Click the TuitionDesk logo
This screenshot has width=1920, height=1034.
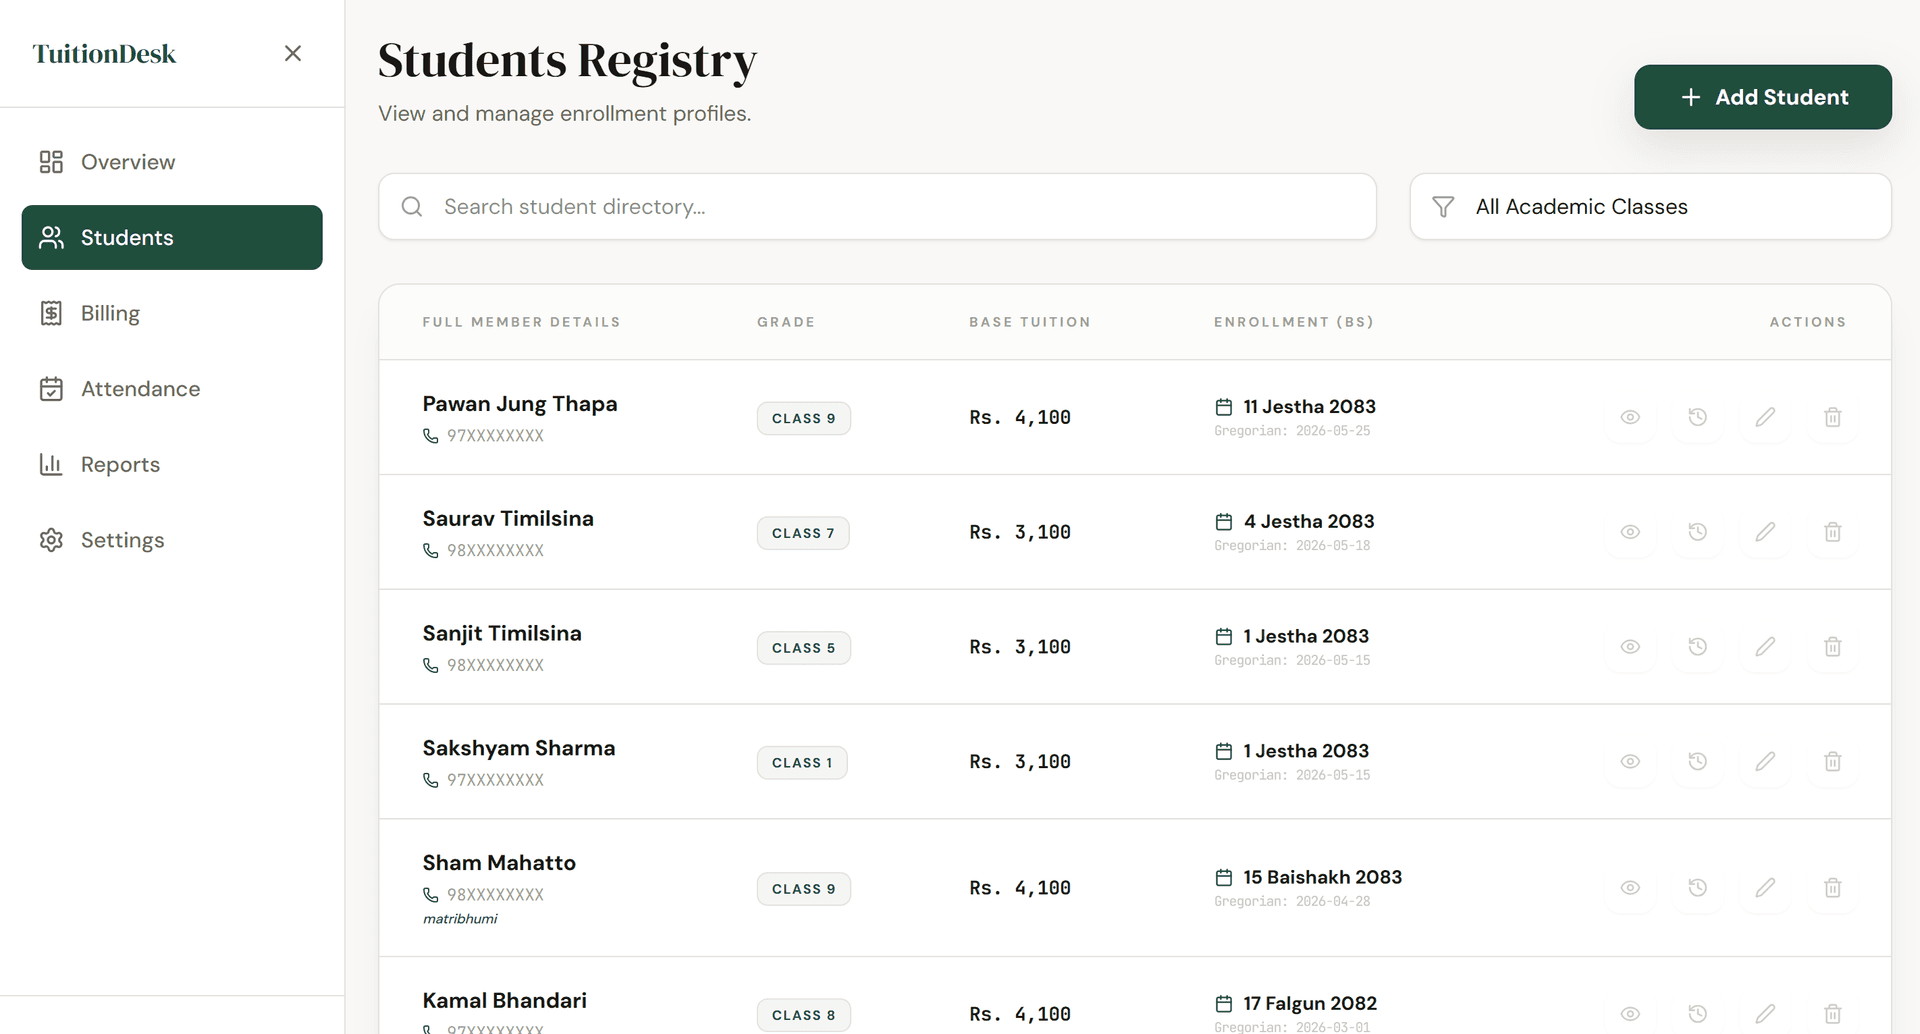(104, 54)
